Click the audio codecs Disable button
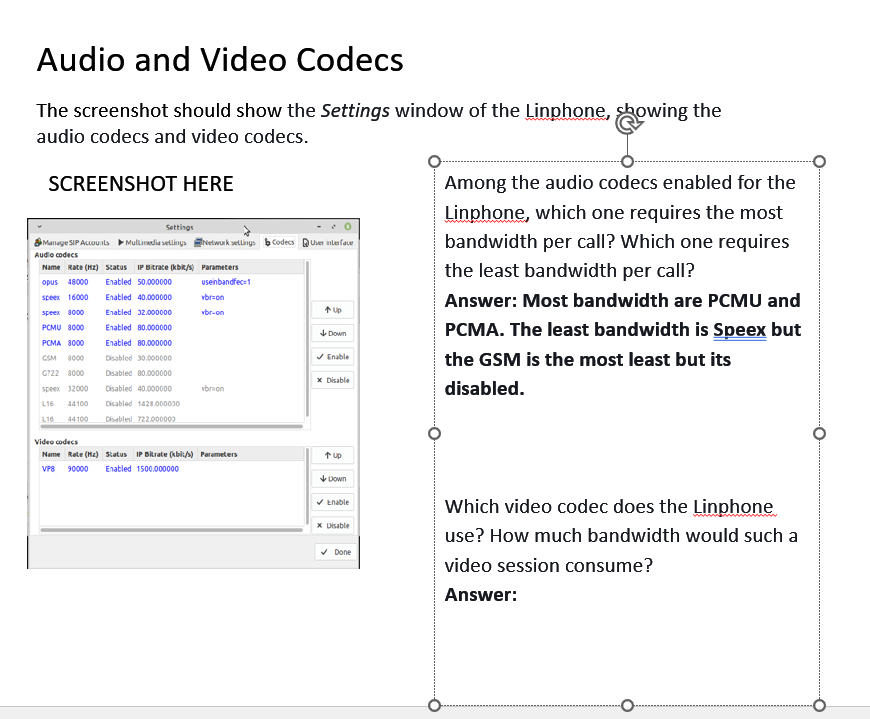This screenshot has height=719, width=870. [333, 380]
